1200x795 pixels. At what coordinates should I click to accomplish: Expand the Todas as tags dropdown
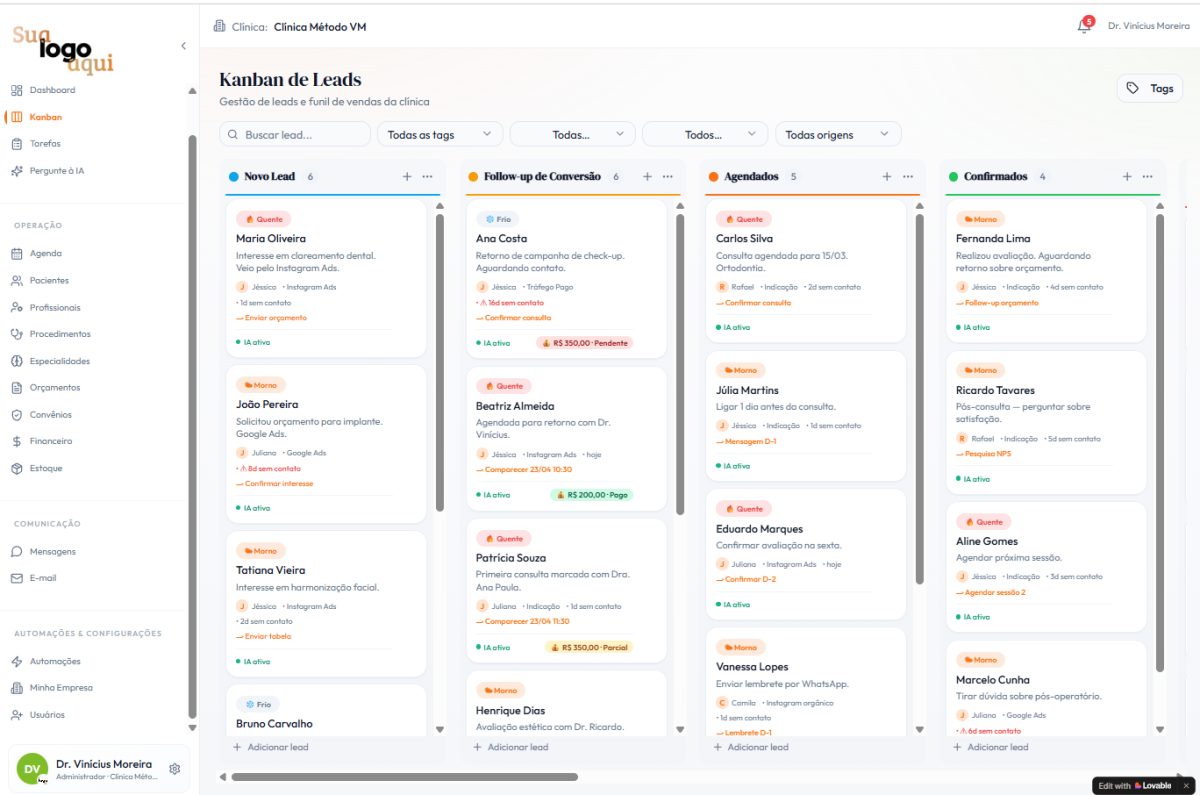point(440,134)
